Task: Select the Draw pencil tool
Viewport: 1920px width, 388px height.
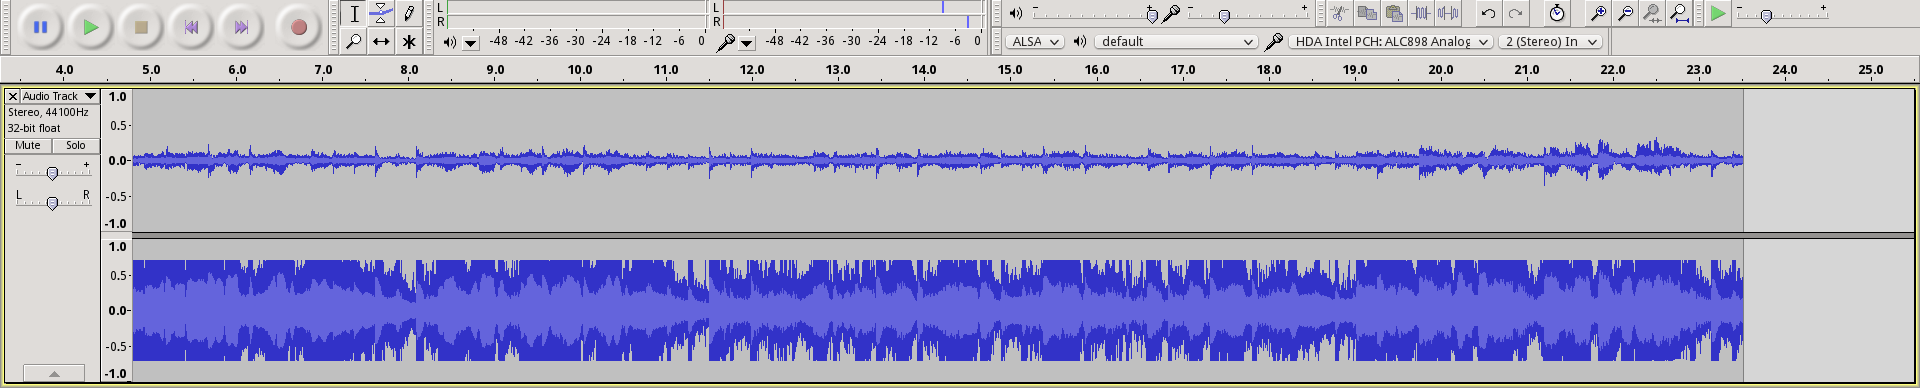Action: (408, 14)
